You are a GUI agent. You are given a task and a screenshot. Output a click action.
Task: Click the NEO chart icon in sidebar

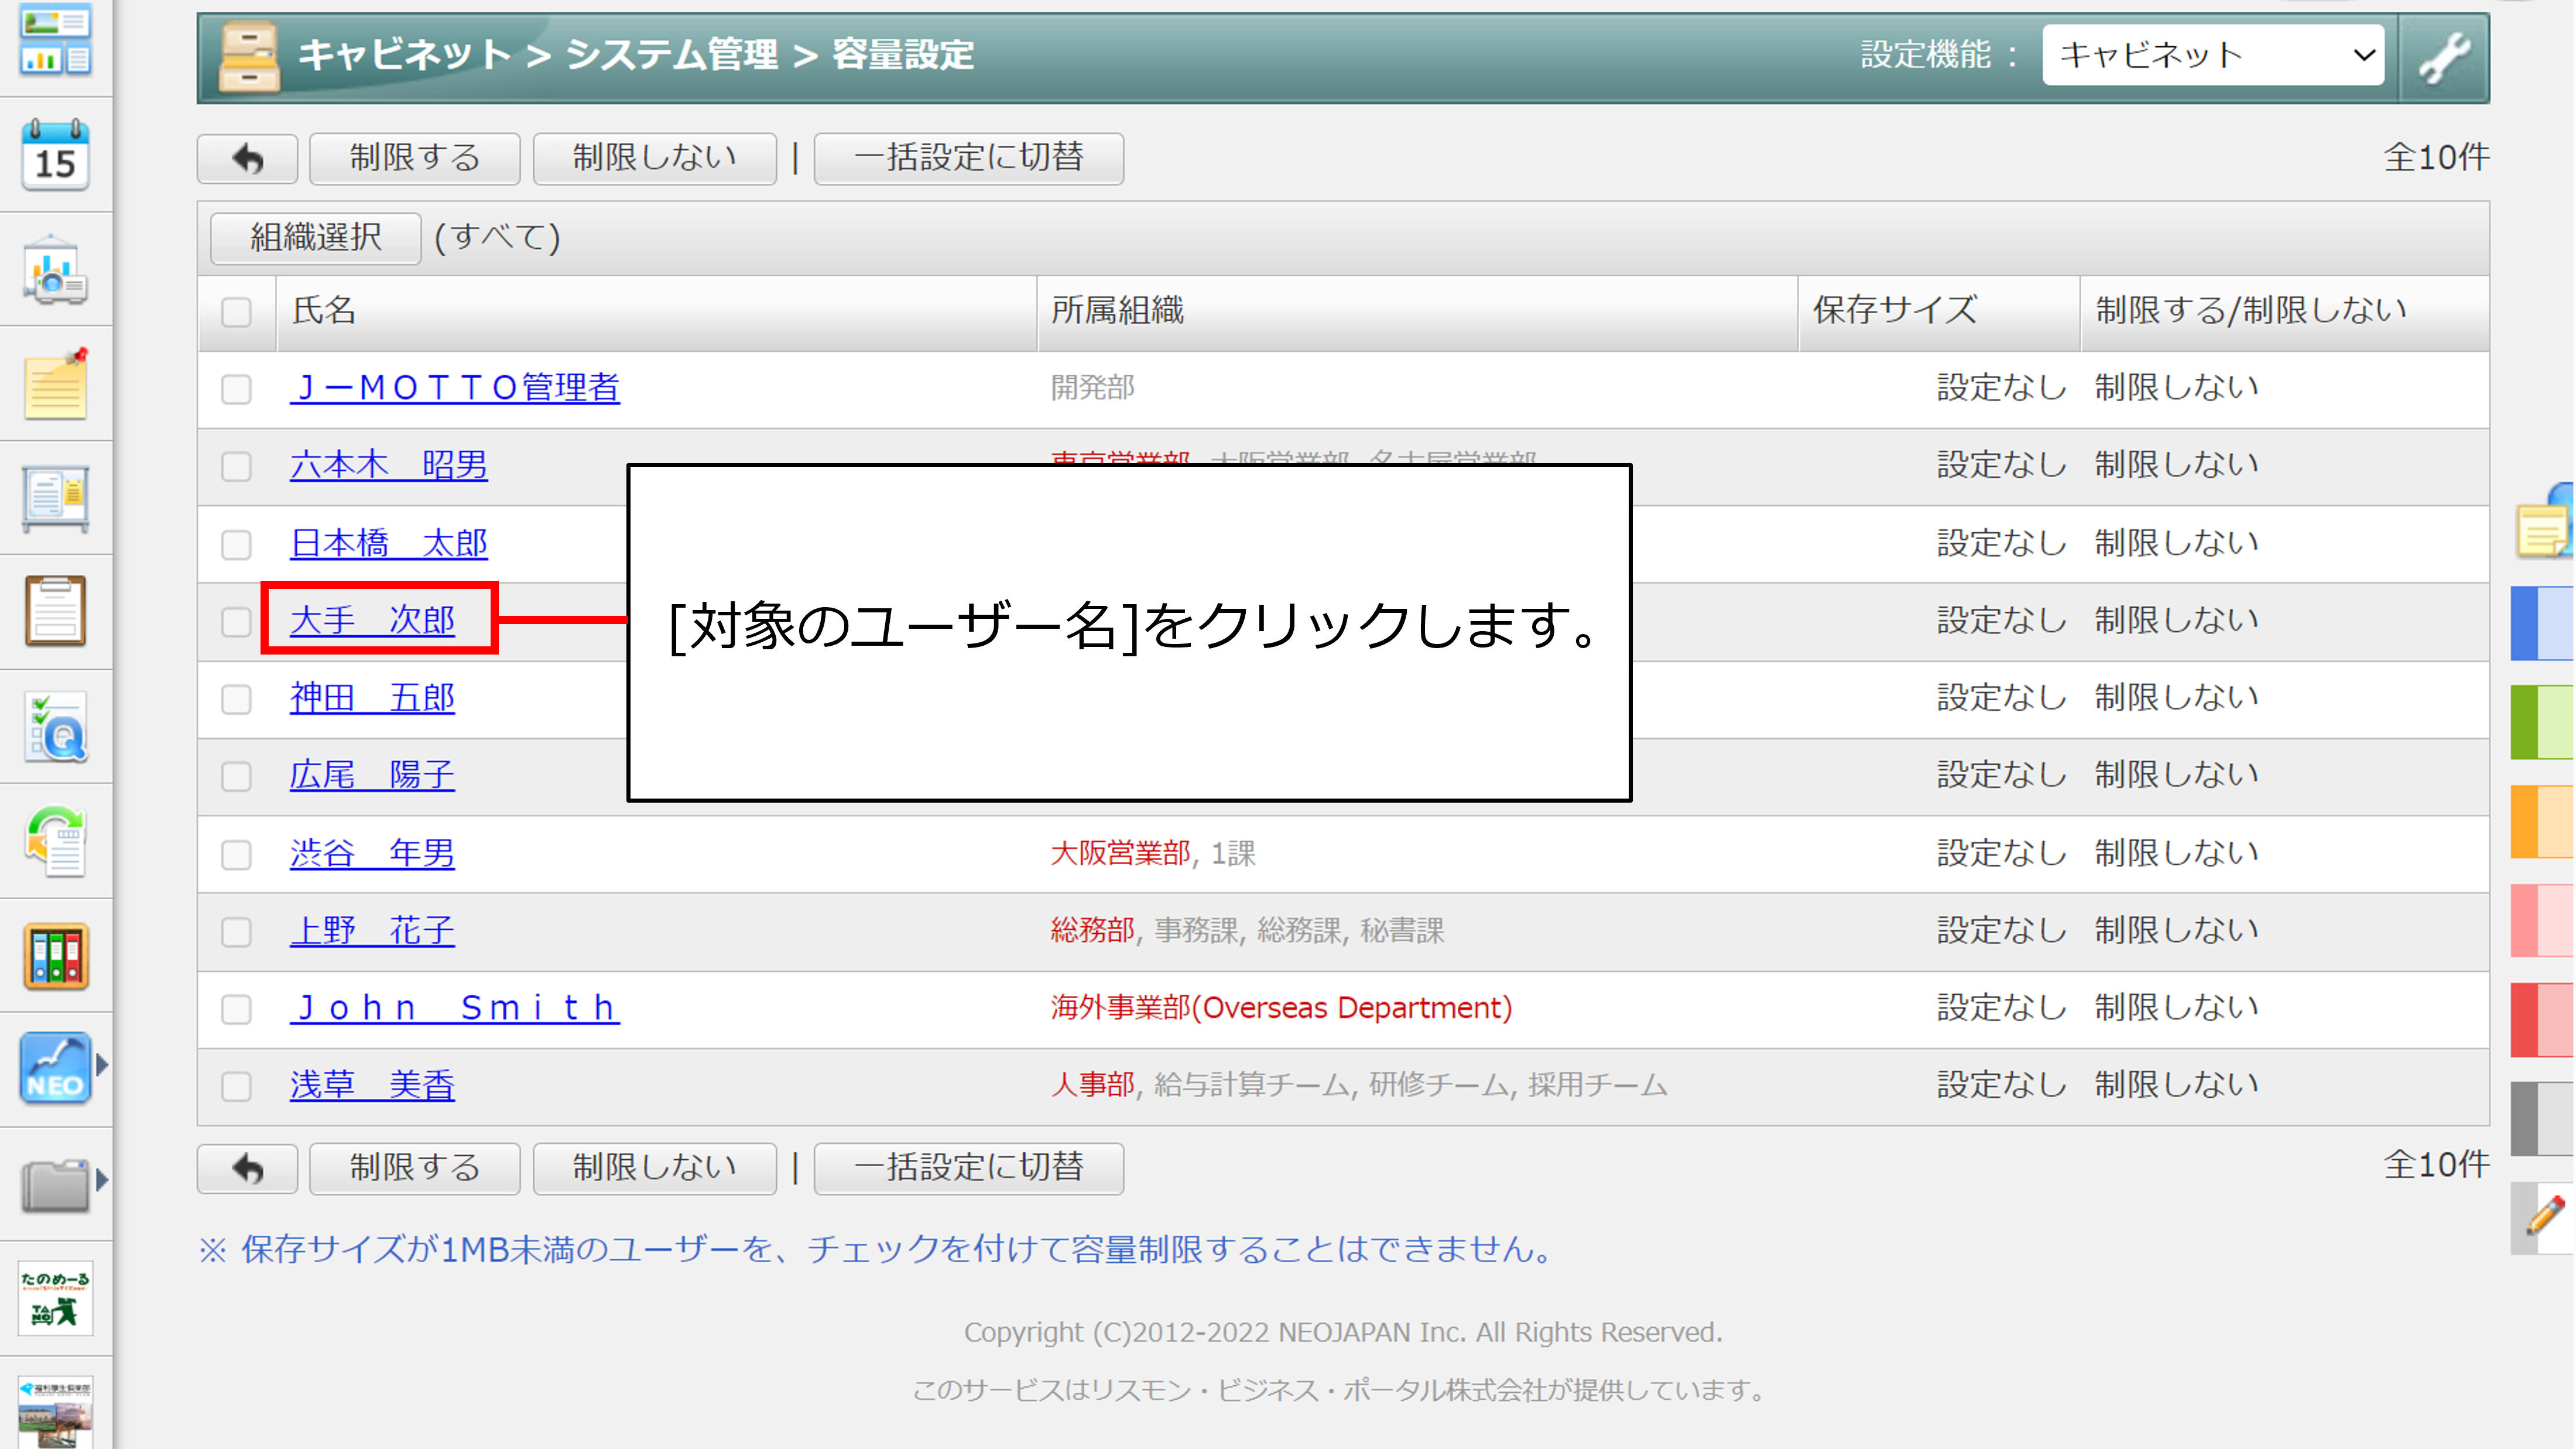pyautogui.click(x=55, y=1068)
